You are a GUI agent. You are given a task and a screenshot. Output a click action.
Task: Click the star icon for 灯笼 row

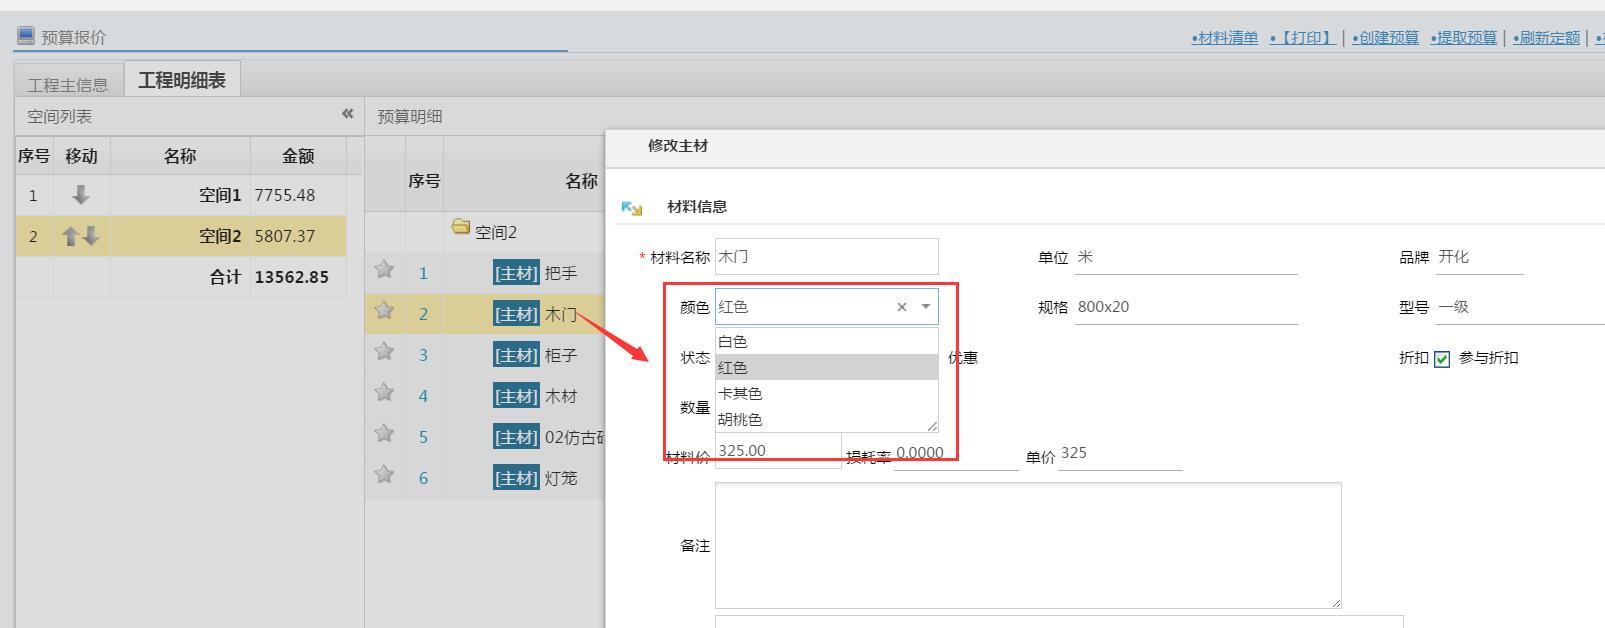pyautogui.click(x=384, y=475)
